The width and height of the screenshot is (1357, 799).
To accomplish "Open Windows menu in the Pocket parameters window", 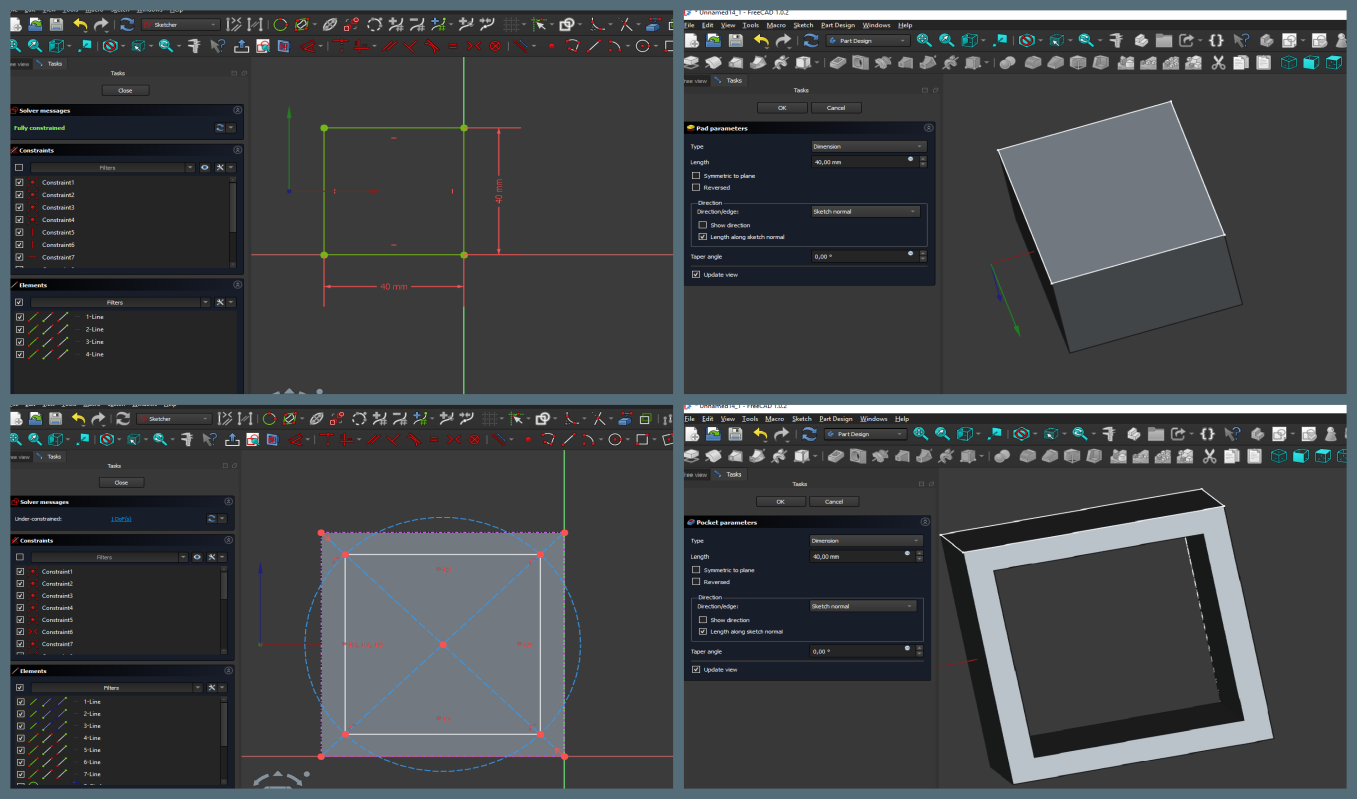I will point(873,419).
